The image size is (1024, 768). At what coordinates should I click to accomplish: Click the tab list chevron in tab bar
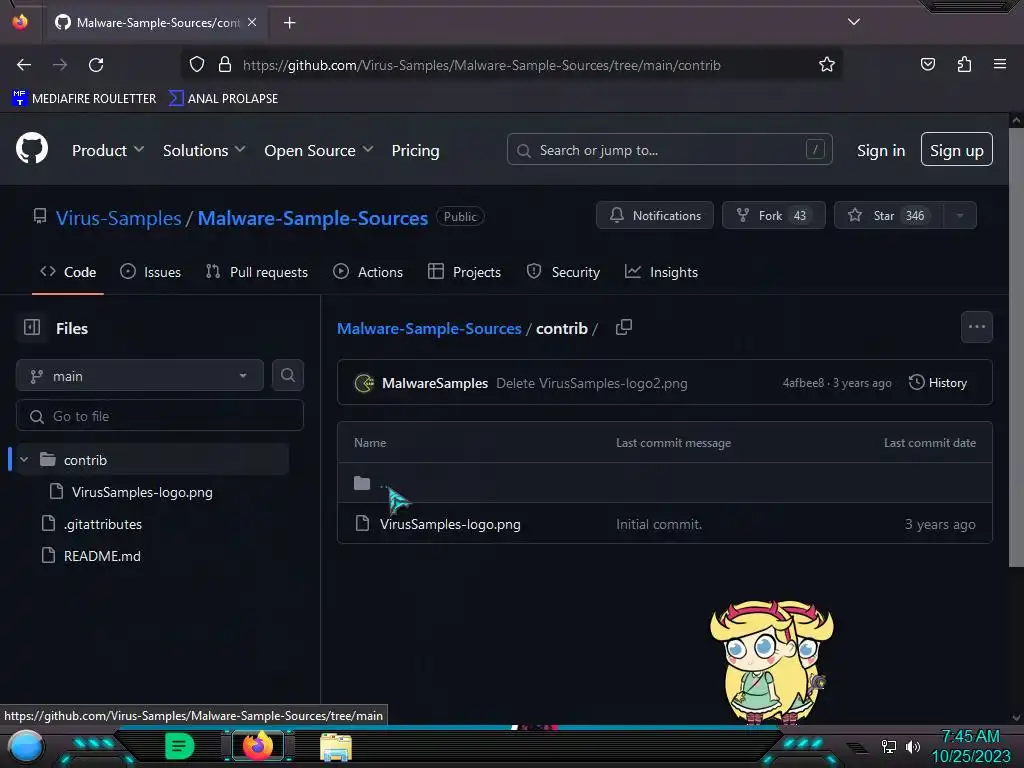pos(854,22)
